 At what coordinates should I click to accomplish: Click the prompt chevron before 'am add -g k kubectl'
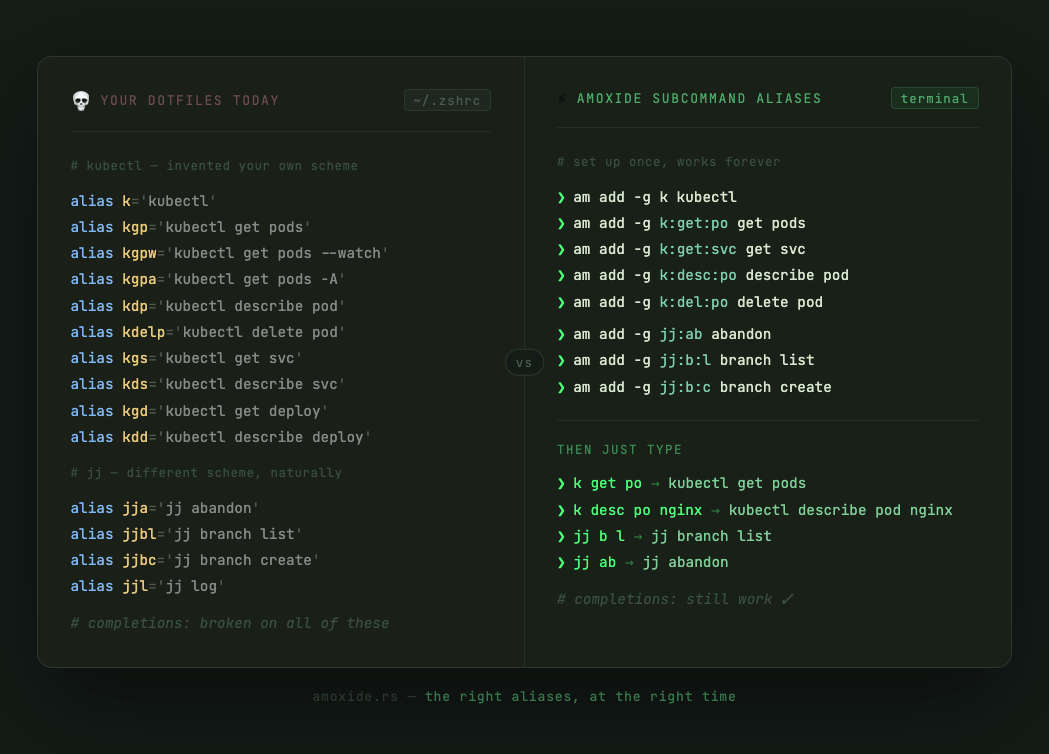[x=561, y=197]
